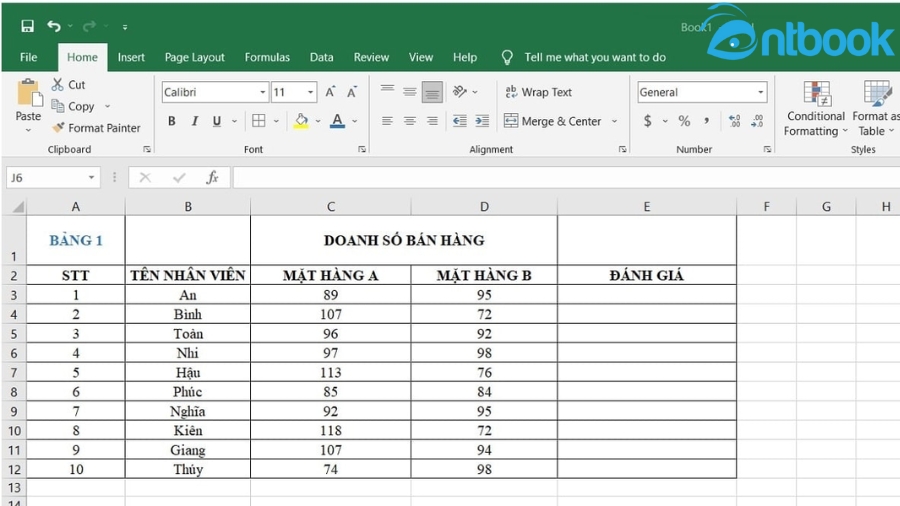Toggle Wrap Text
Image resolution: width=900 pixels, height=506 pixels.
(x=538, y=92)
